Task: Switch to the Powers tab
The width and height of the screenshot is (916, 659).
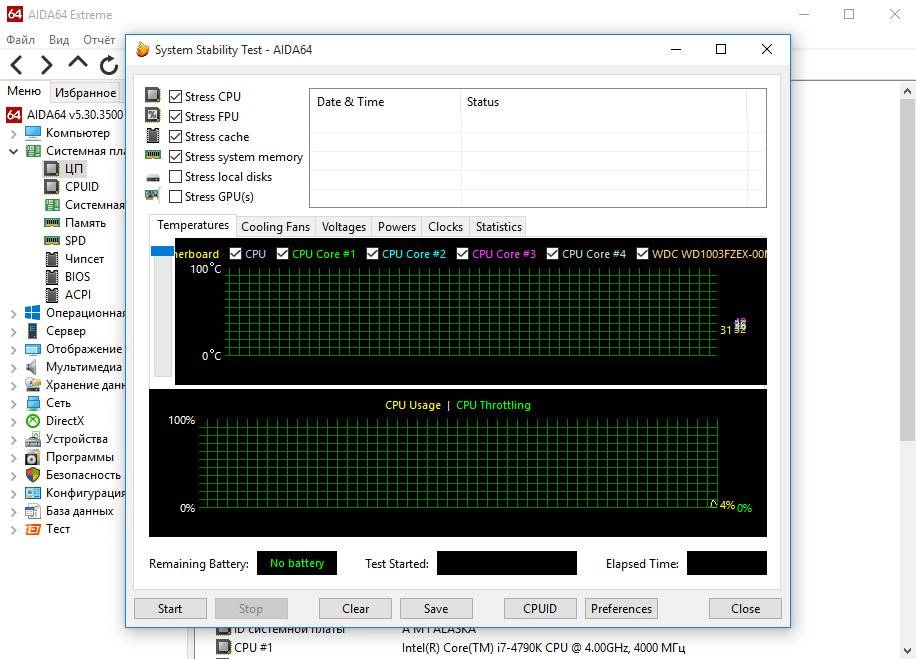Action: [x=397, y=227]
